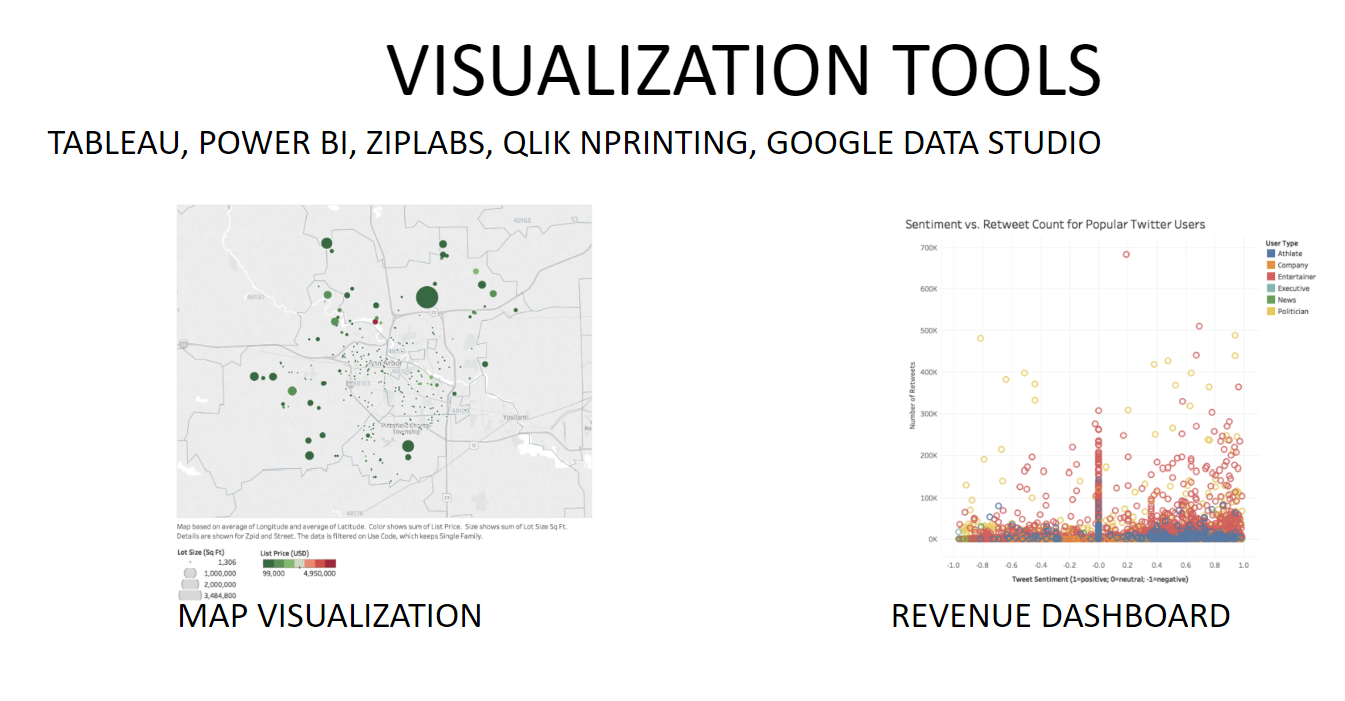
Task: Click the Entertainer red legend swatch
Action: point(1270,277)
